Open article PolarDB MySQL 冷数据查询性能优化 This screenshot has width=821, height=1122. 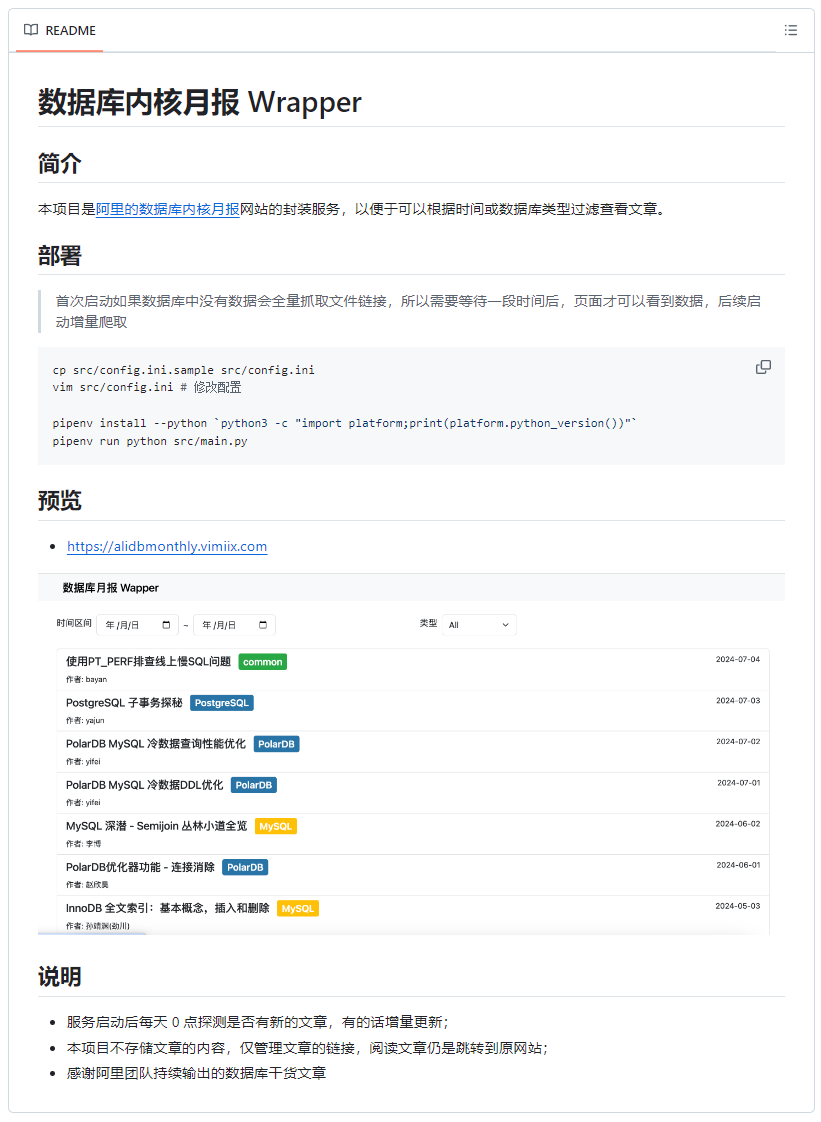(x=155, y=743)
